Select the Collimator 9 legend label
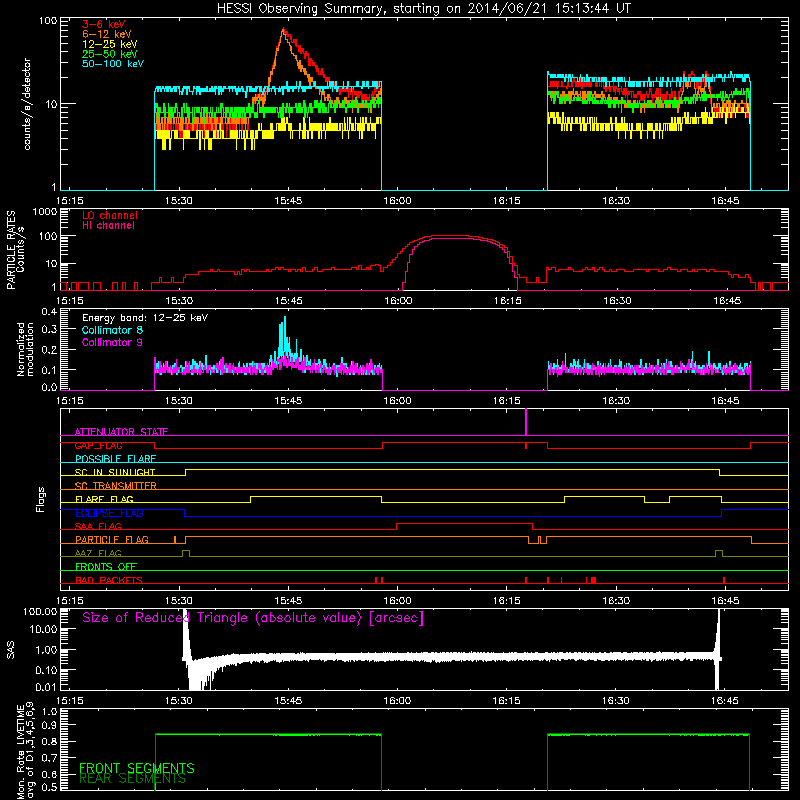Viewport: 800px width, 800px height. pyautogui.click(x=112, y=342)
